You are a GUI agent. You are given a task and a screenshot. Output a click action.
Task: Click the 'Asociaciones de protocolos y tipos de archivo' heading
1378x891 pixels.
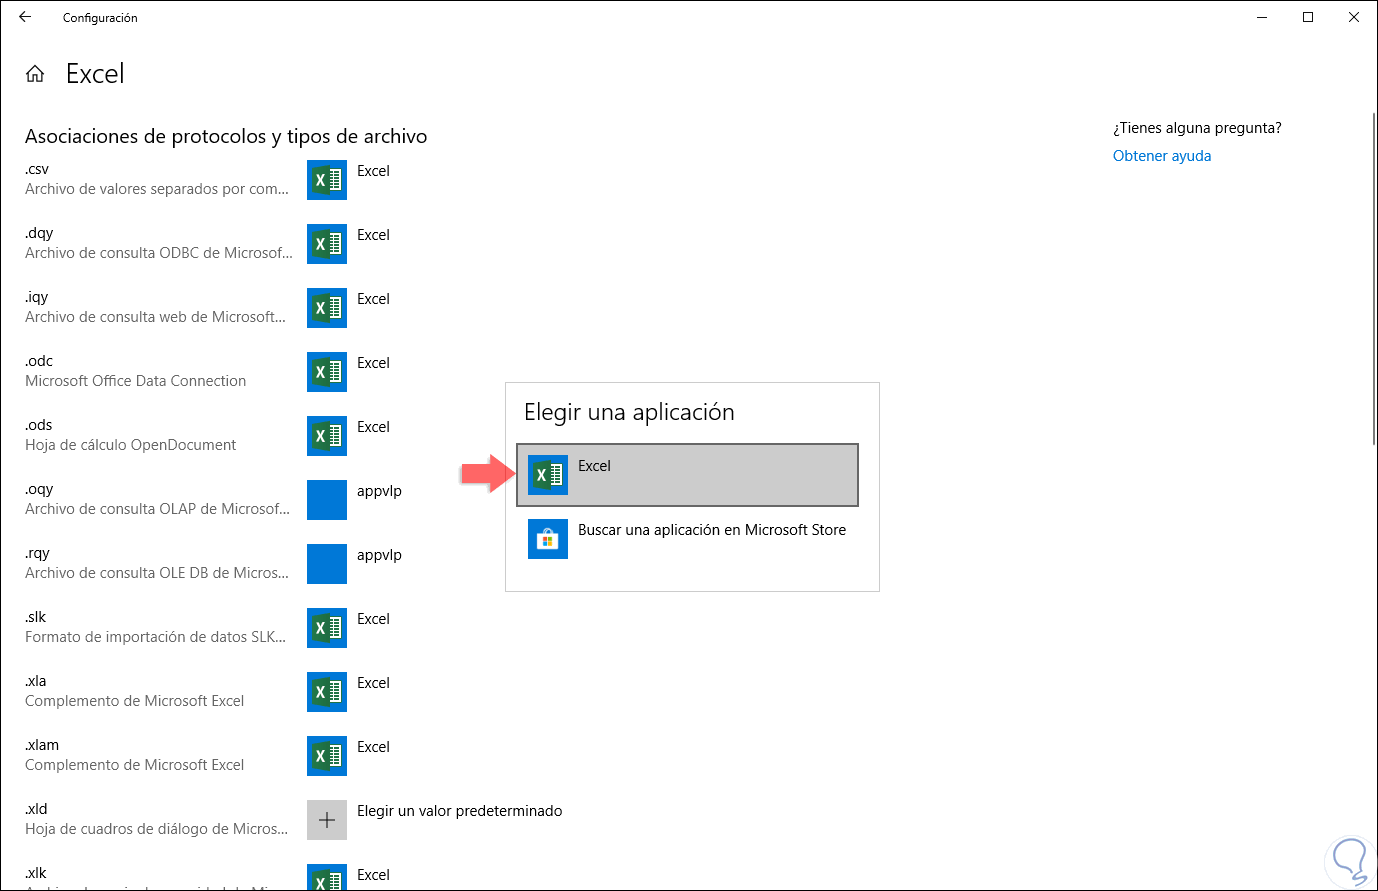click(226, 137)
